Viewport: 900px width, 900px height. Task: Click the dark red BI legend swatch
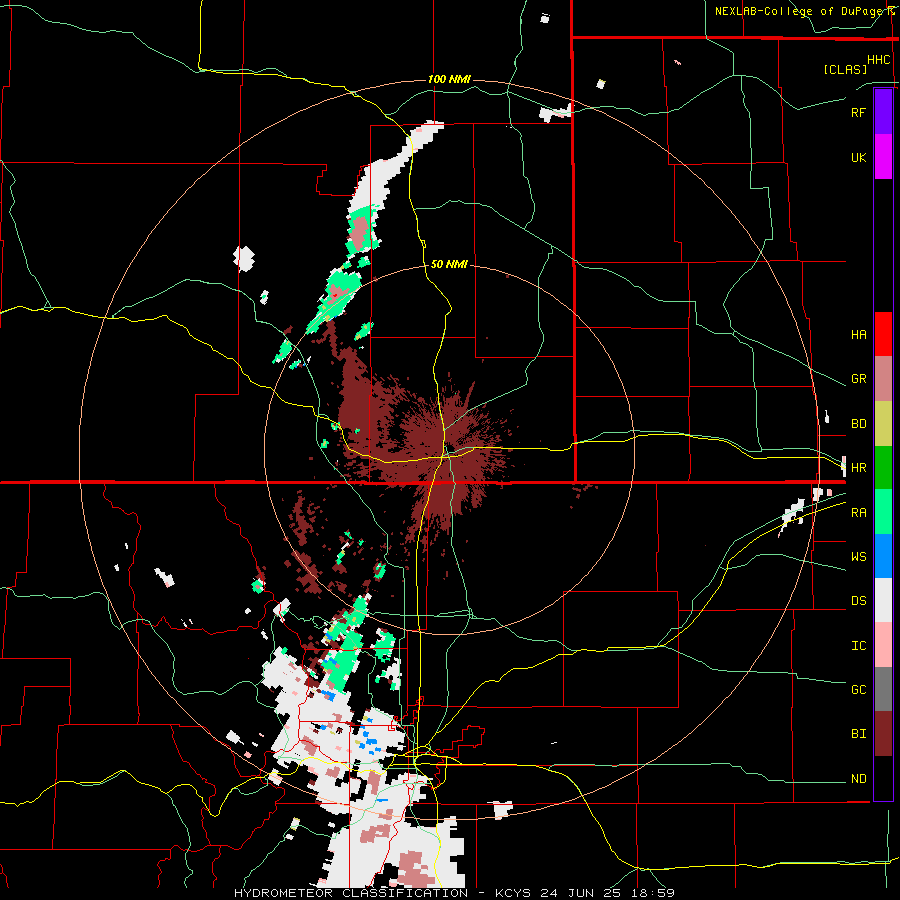883,734
